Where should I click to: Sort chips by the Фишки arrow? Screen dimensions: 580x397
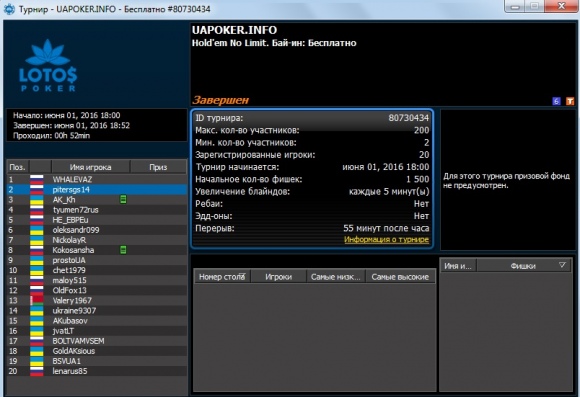pos(562,265)
